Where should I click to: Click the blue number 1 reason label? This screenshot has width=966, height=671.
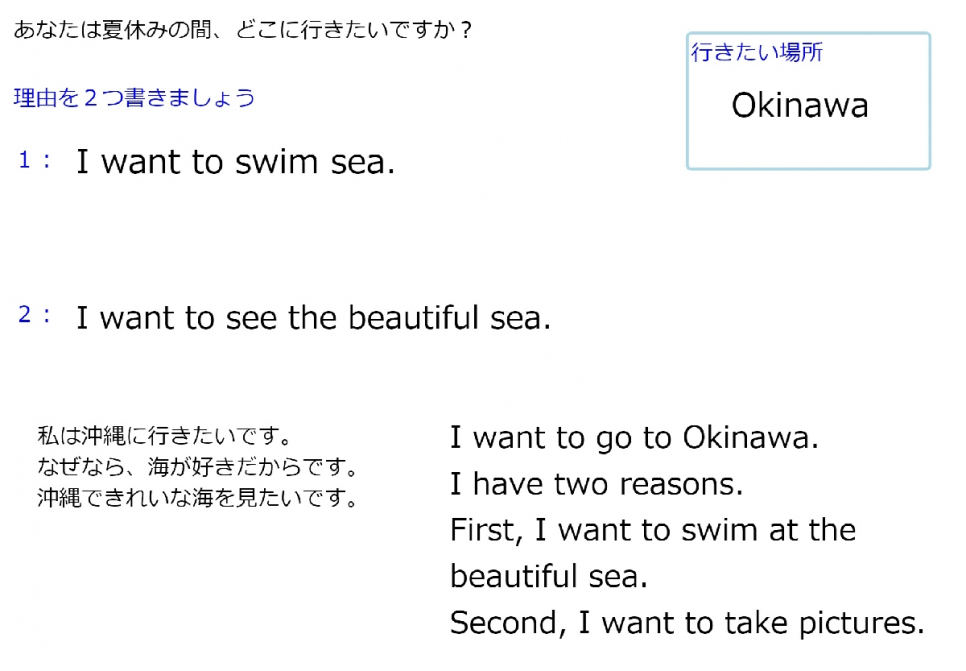click(x=34, y=160)
